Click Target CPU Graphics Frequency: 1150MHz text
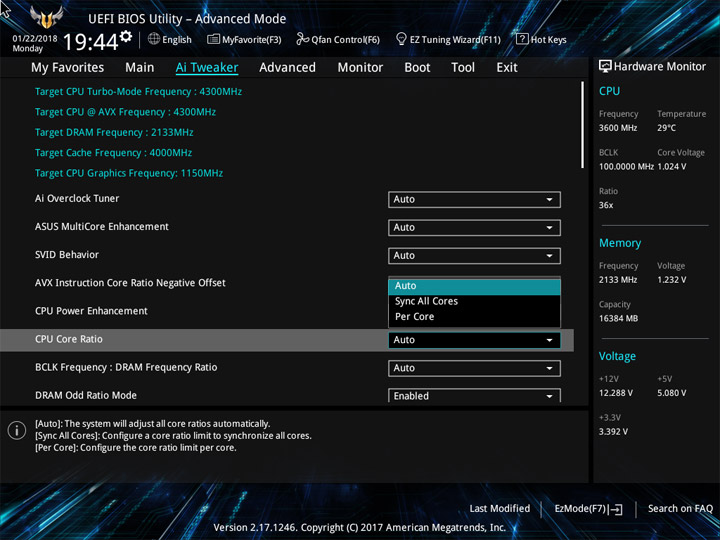The height and width of the screenshot is (540, 720). tap(129, 174)
